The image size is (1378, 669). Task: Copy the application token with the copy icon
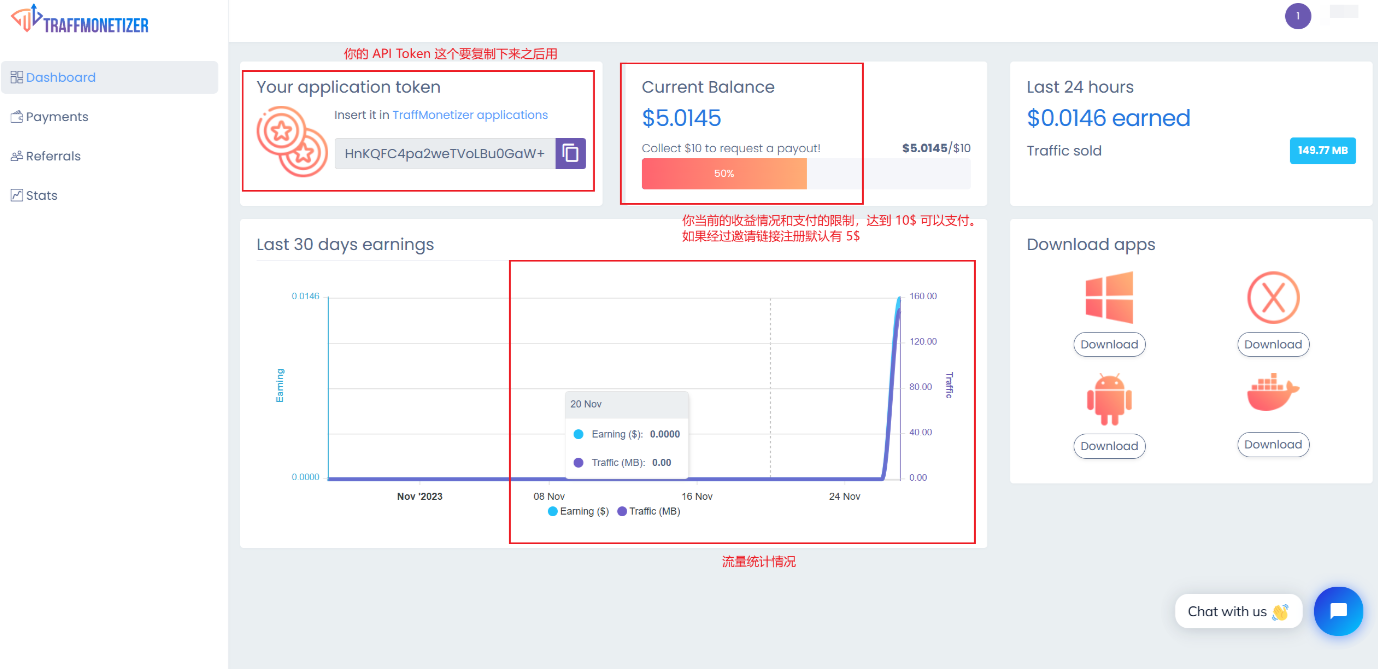tap(570, 153)
